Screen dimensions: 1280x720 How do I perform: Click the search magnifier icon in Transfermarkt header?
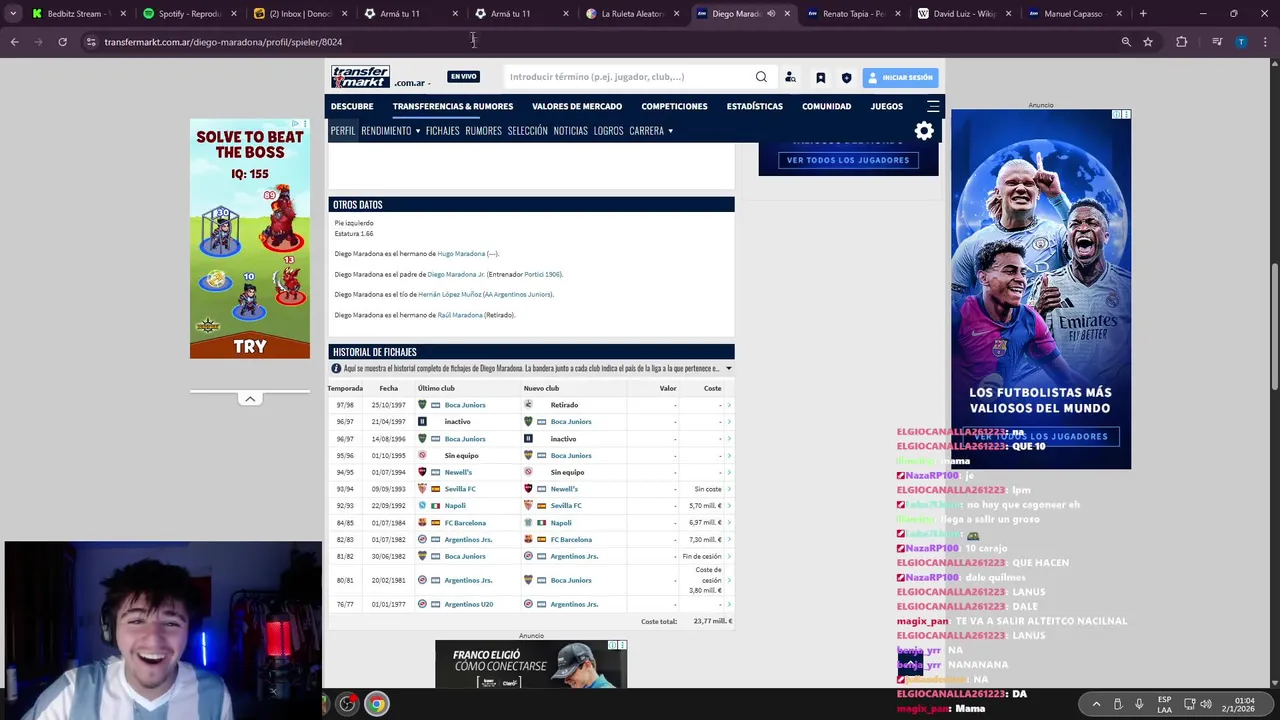761,77
